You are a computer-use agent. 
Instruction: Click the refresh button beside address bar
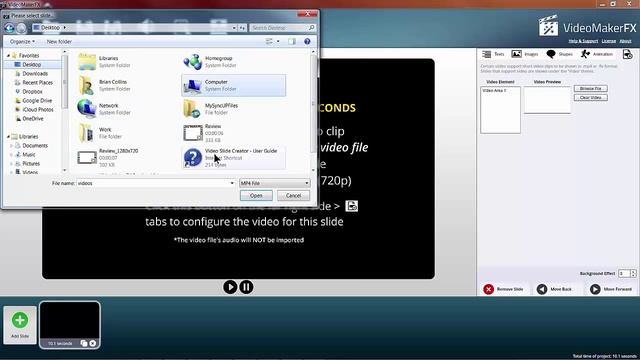242,28
